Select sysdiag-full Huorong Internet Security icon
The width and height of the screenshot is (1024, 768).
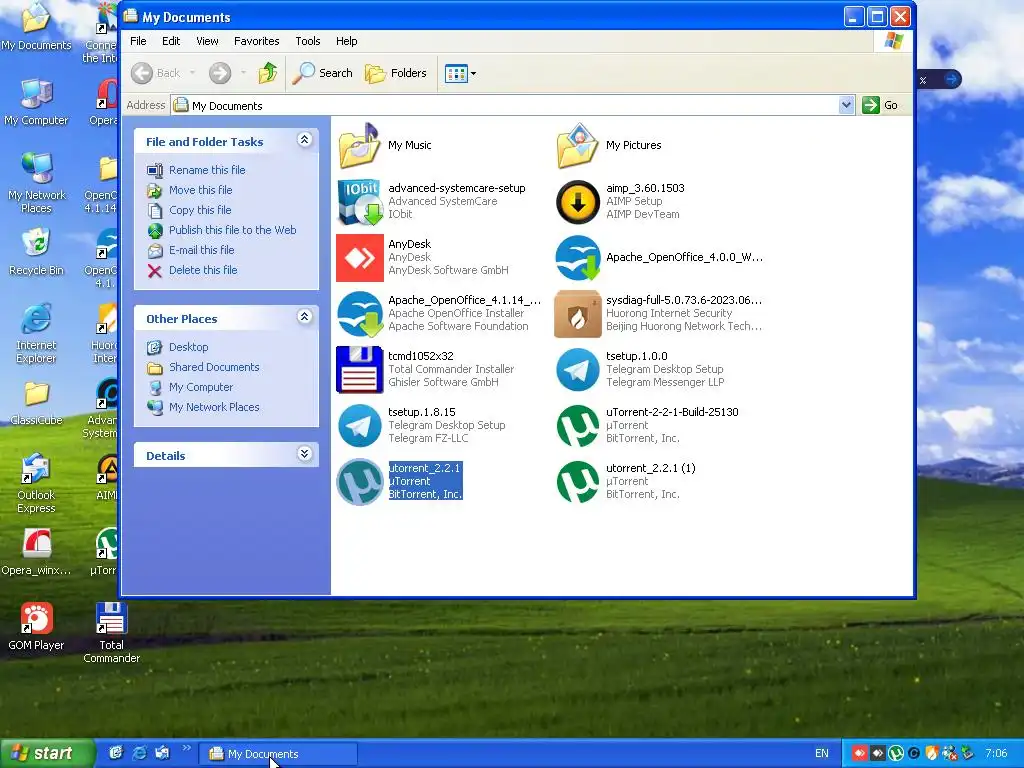tap(577, 314)
